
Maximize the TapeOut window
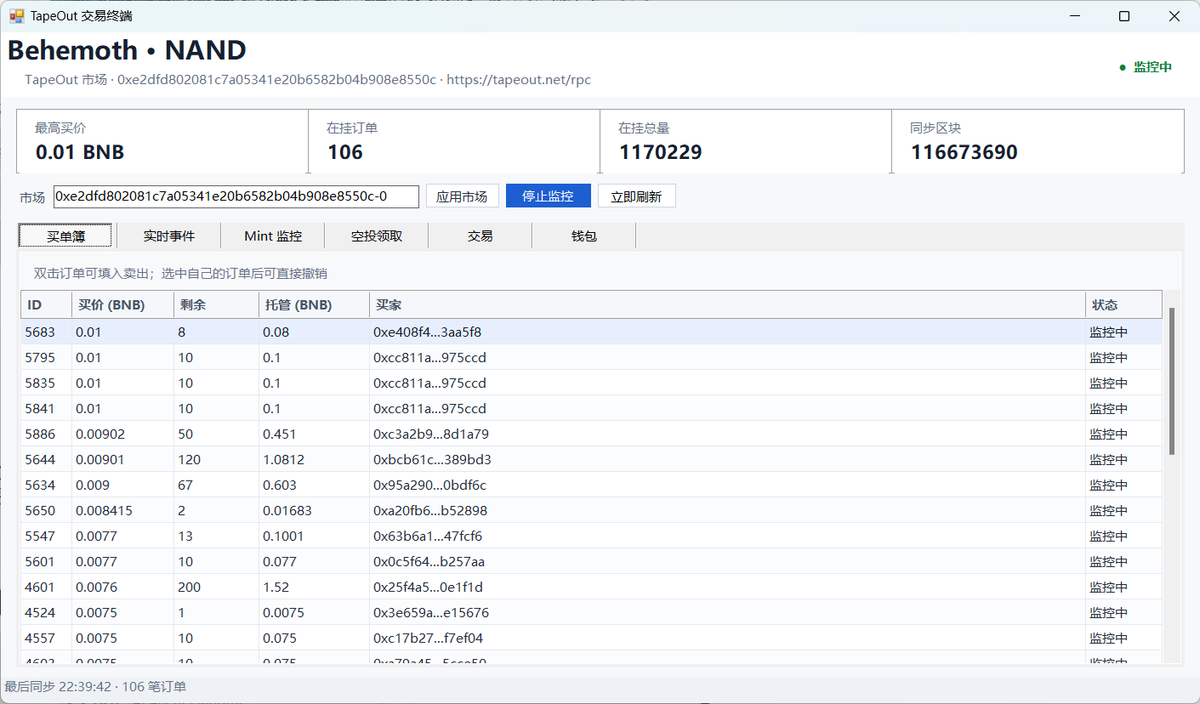pyautogui.click(x=1124, y=16)
